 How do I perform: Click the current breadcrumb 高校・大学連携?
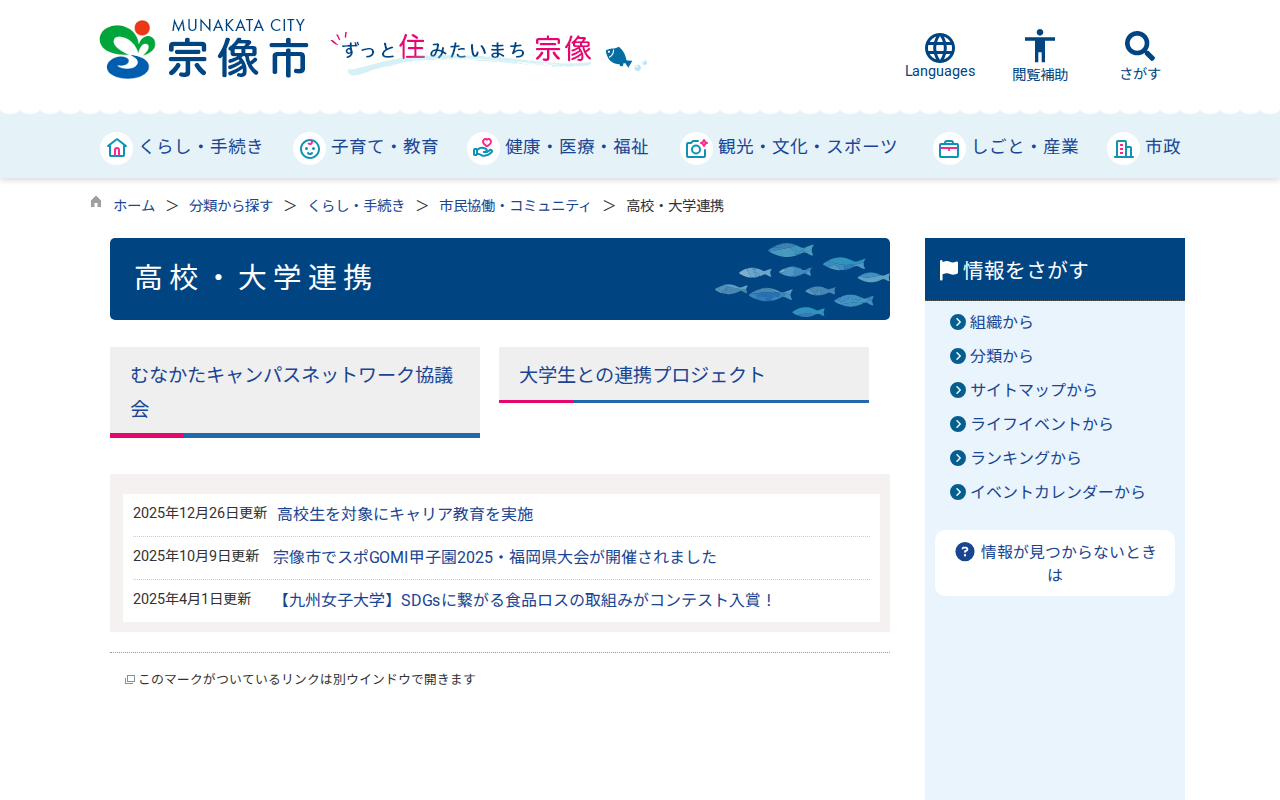coord(675,206)
